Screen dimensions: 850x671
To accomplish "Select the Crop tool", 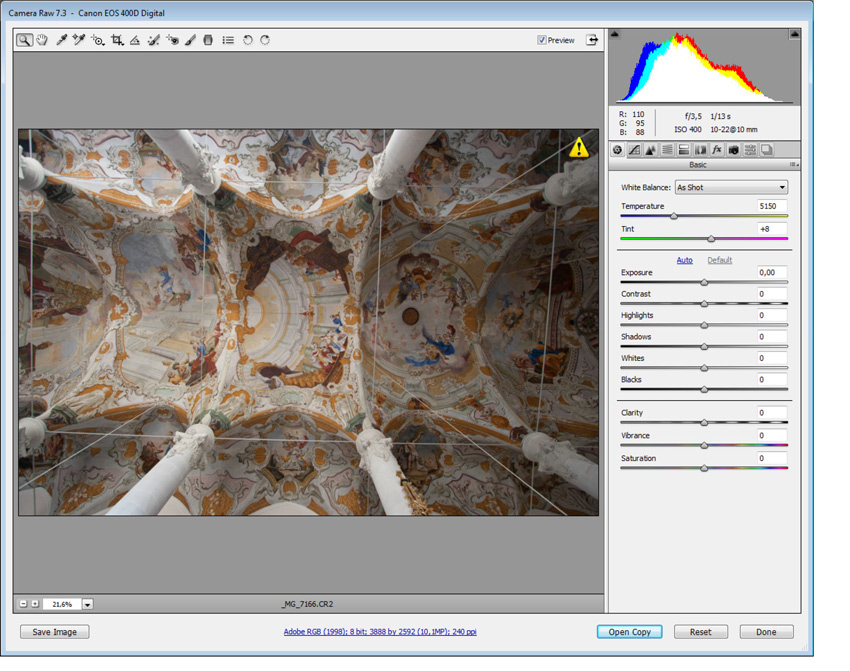I will click(117, 40).
